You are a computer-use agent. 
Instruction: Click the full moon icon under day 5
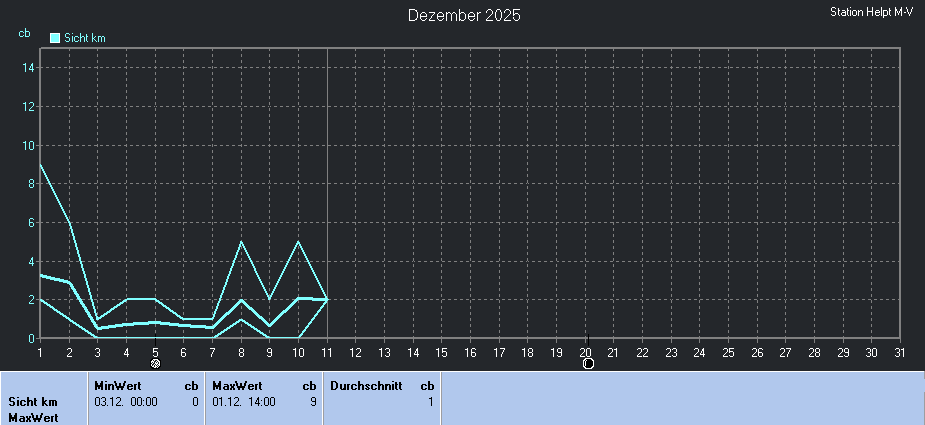pyautogui.click(x=155, y=364)
